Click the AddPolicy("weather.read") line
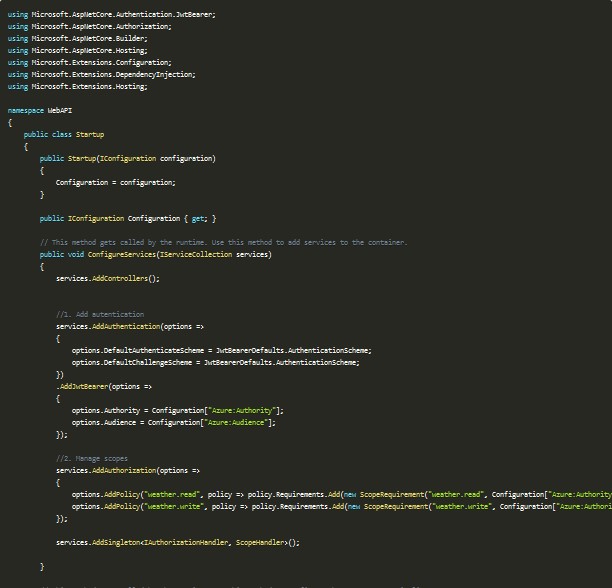This screenshot has height=588, width=612. pyautogui.click(x=342, y=494)
